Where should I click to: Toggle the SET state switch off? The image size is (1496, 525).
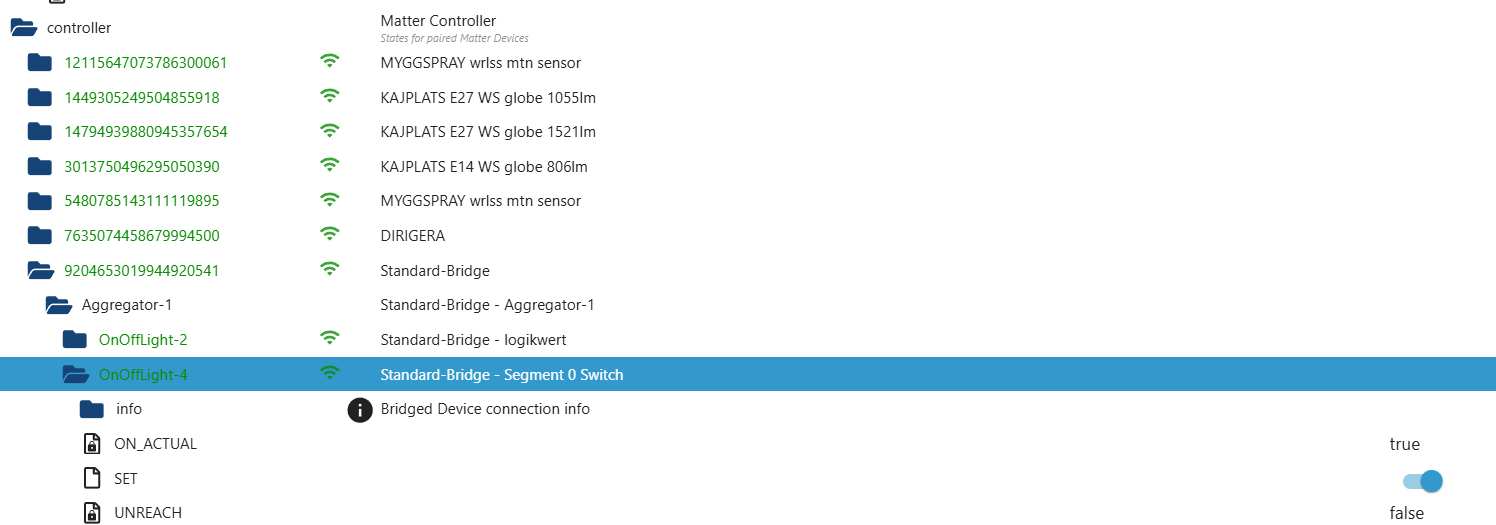coord(1423,481)
